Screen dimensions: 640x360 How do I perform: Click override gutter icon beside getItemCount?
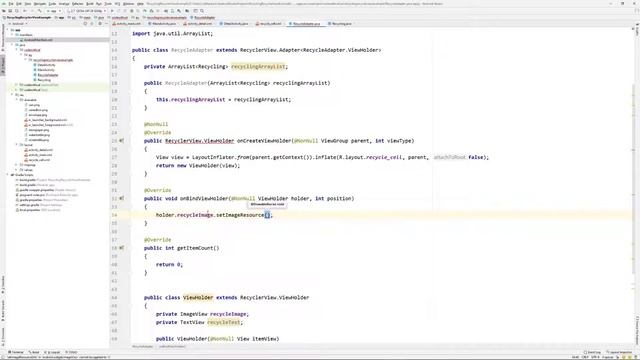point(122,248)
